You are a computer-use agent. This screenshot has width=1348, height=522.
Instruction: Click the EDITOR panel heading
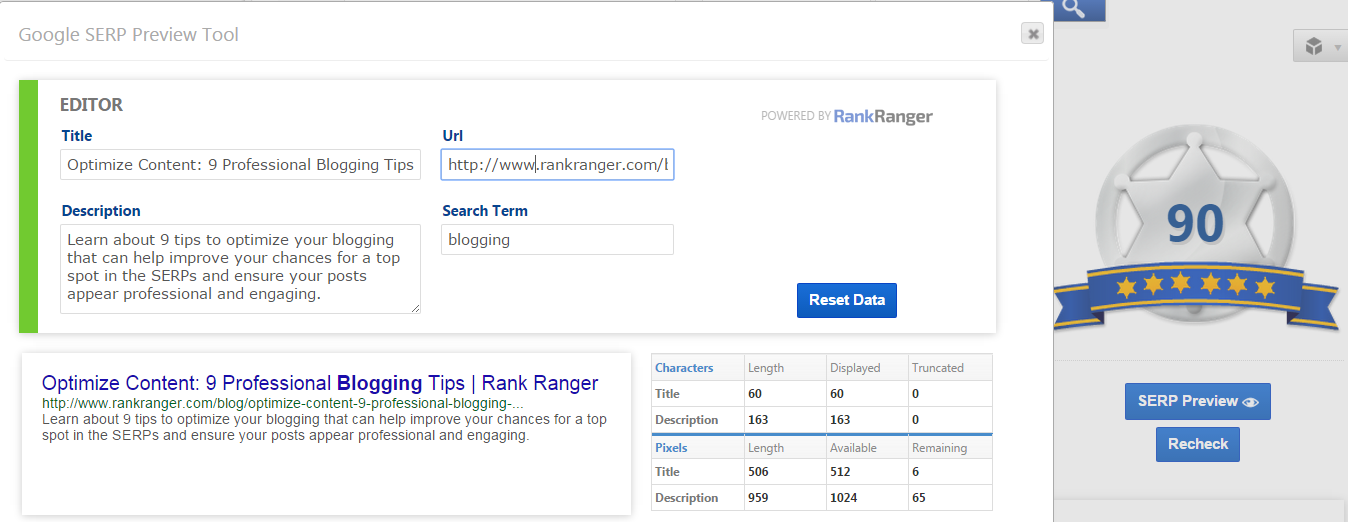point(91,105)
